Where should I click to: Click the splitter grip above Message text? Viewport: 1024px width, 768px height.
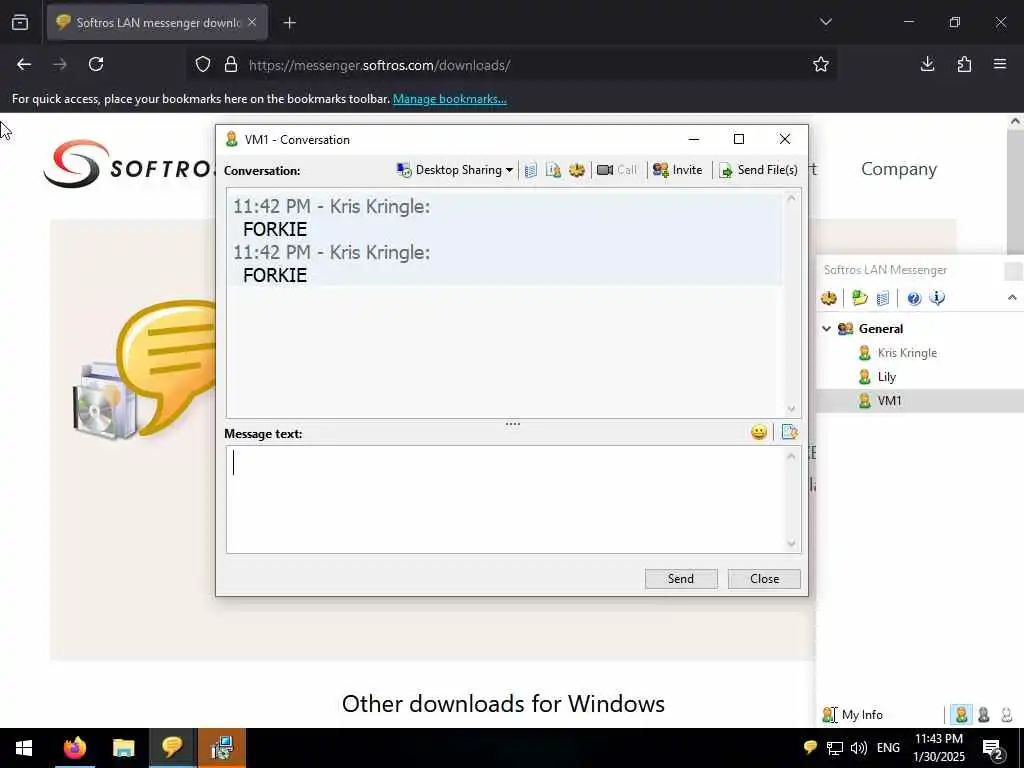[513, 424]
